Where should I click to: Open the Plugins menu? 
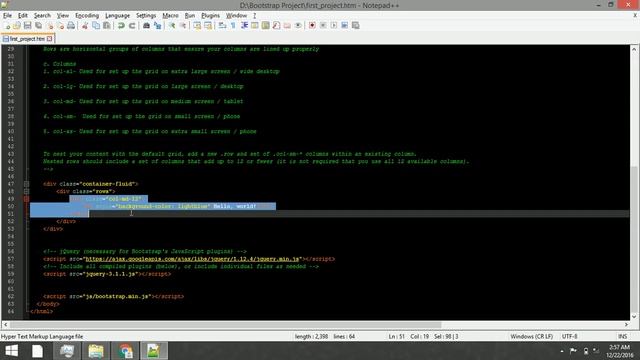coord(211,16)
